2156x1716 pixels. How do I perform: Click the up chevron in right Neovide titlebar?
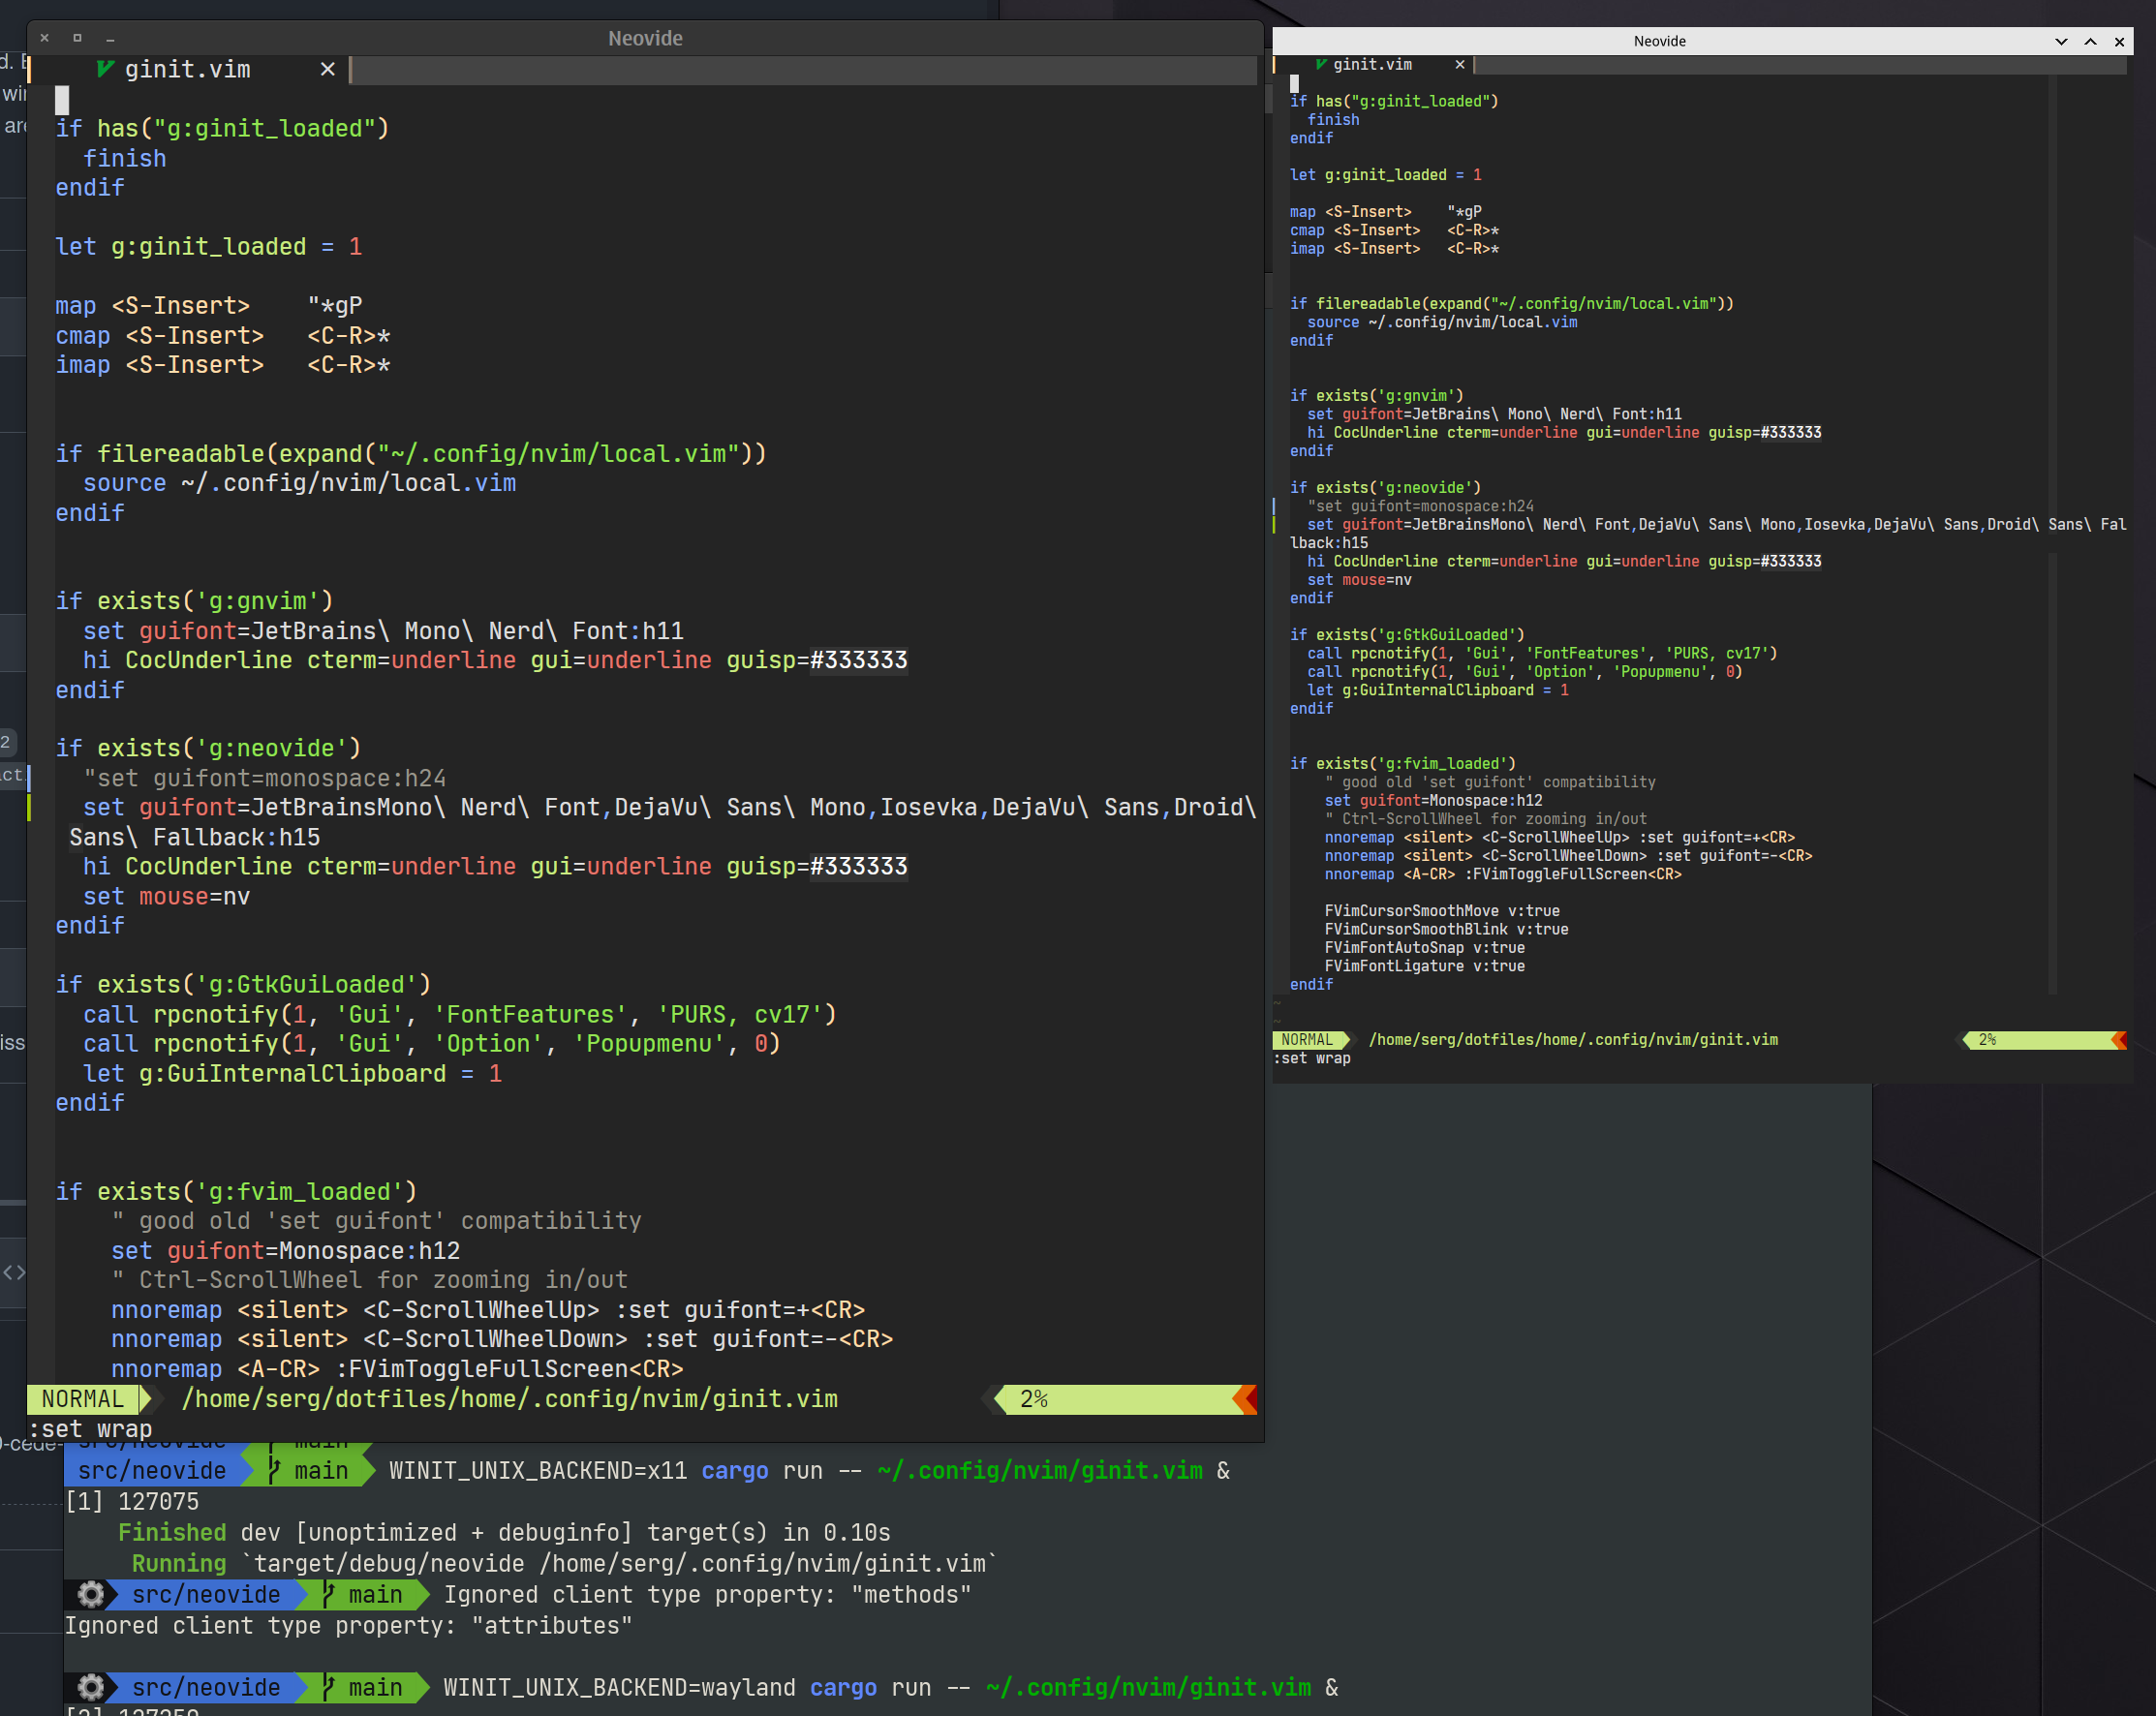tap(2090, 41)
